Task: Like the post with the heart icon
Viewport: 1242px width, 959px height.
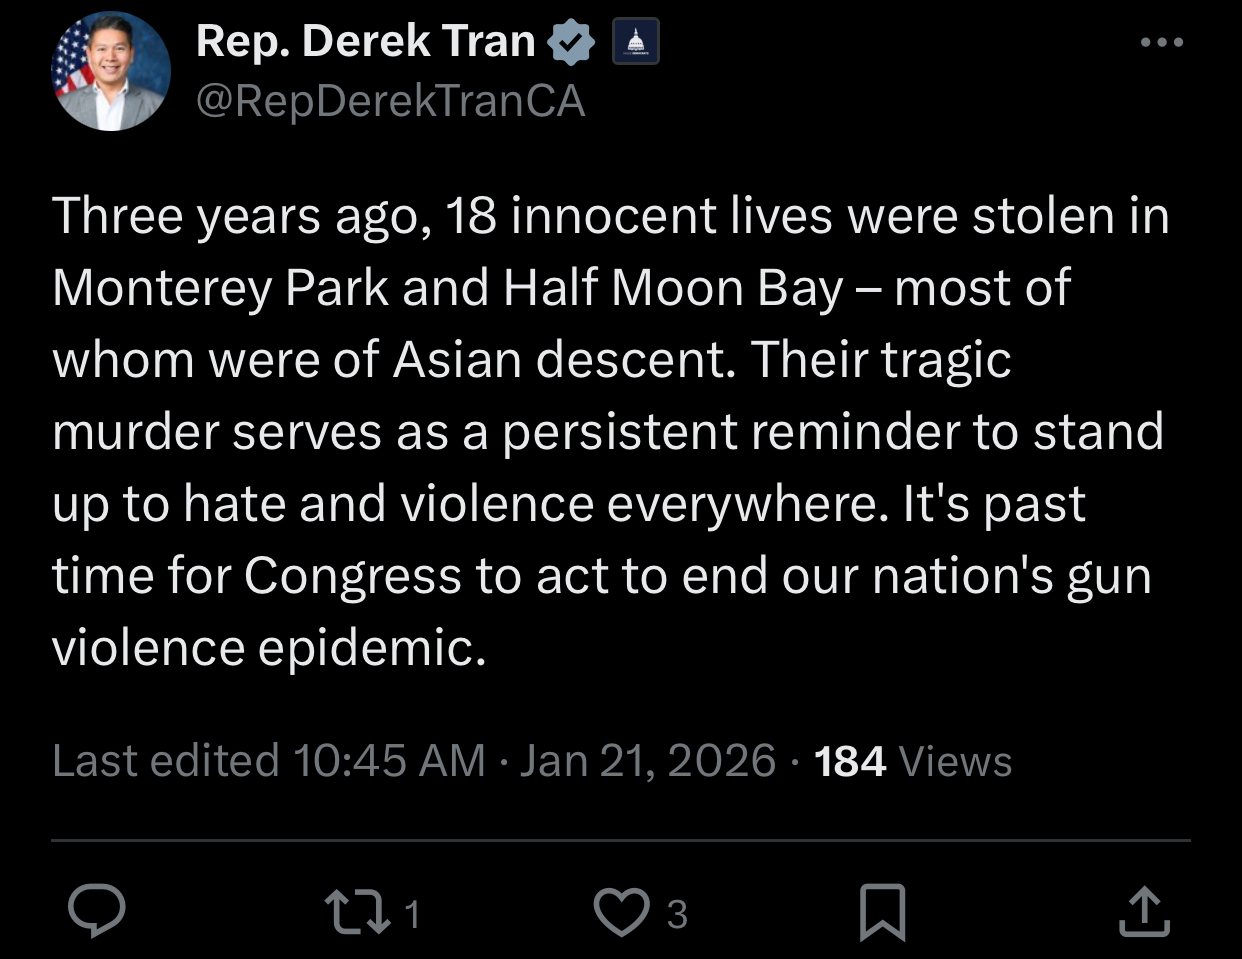Action: click(x=621, y=912)
